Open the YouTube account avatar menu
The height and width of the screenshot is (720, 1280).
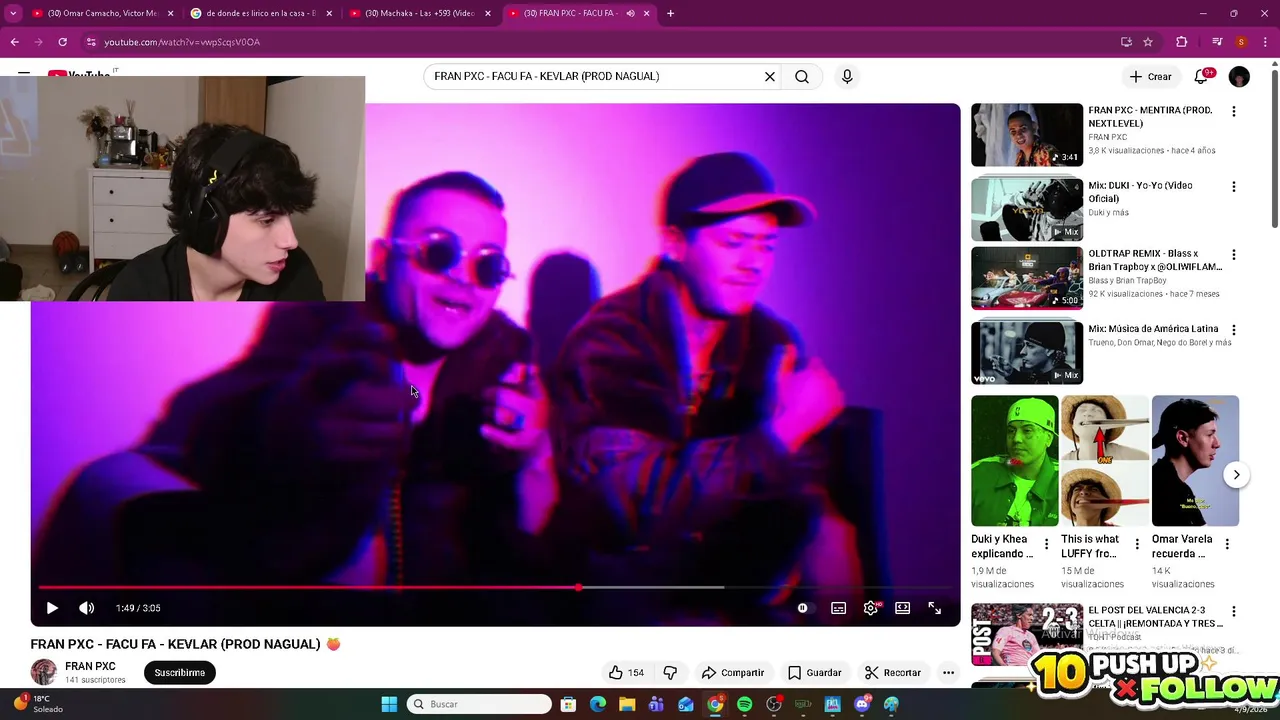coord(1239,76)
